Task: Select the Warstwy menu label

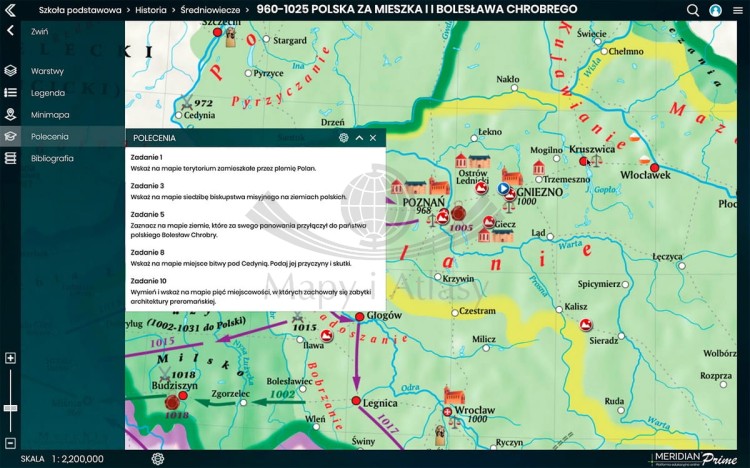Action: pyautogui.click(x=47, y=71)
